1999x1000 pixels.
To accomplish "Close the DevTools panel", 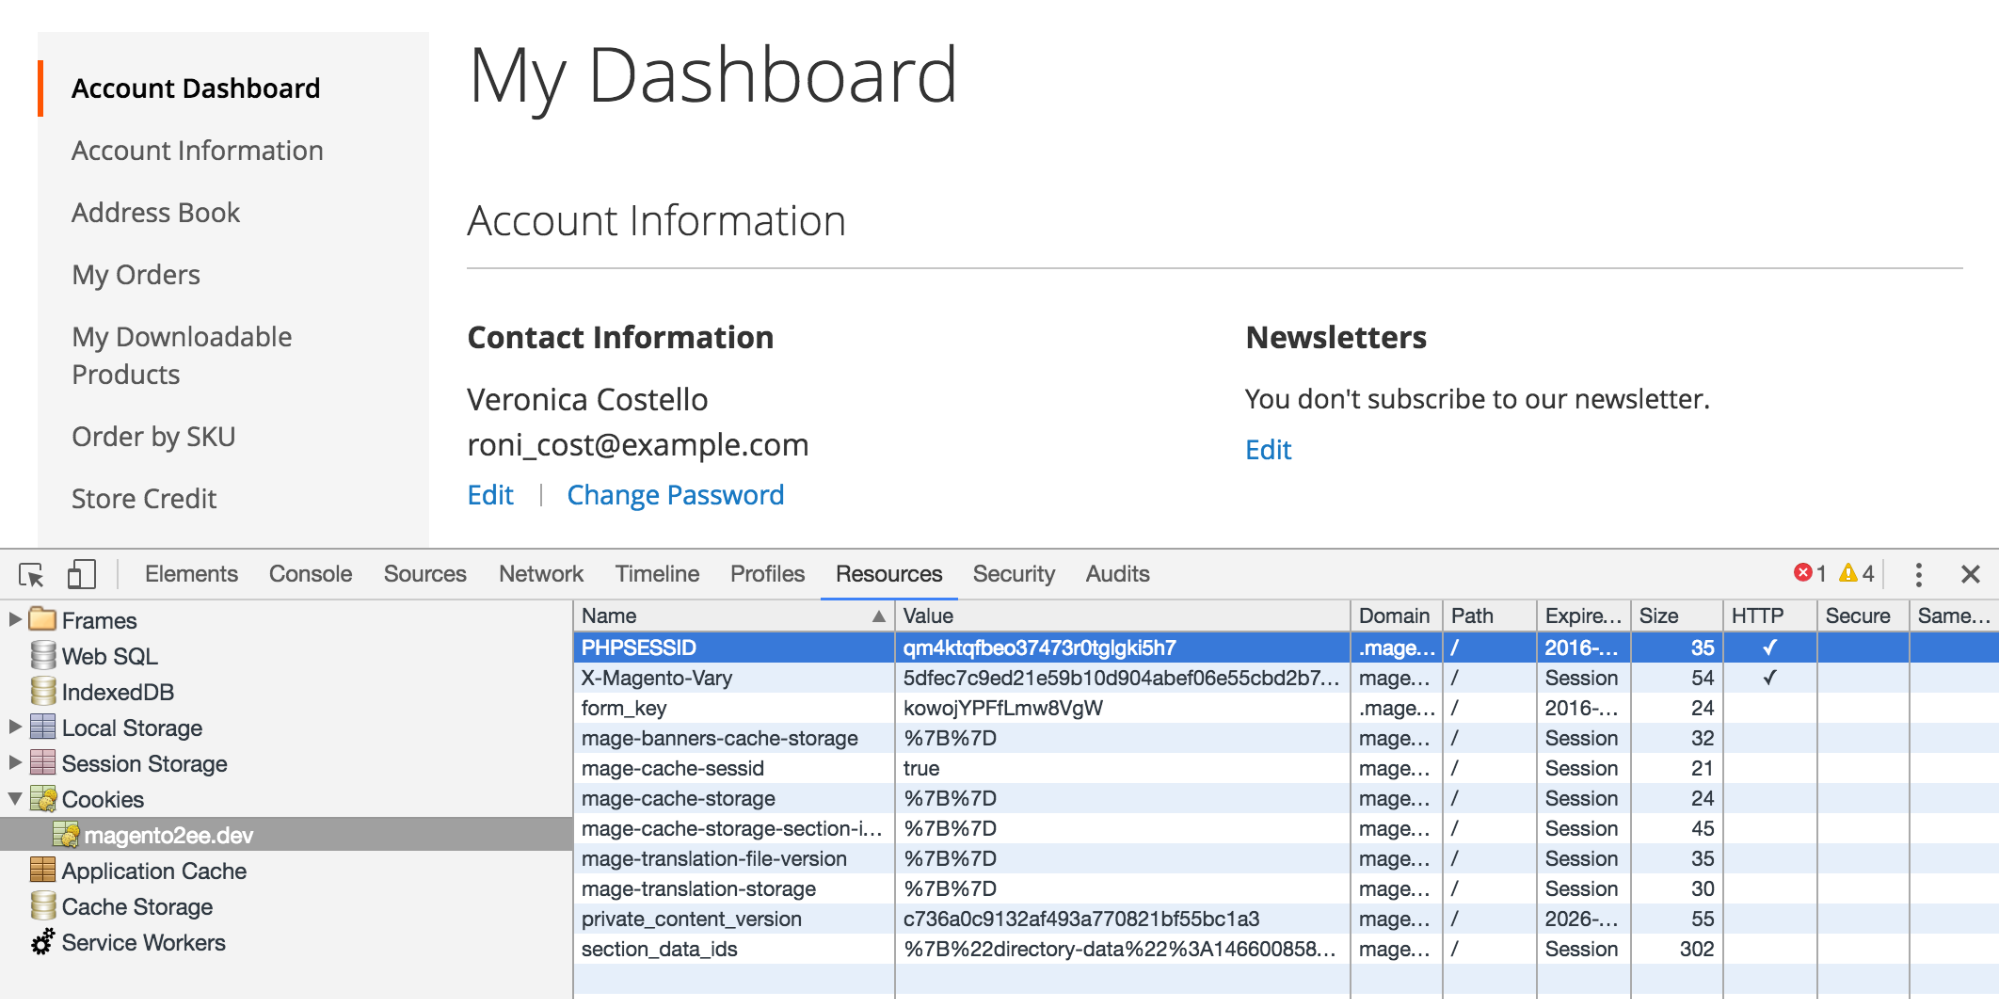I will tap(1970, 574).
